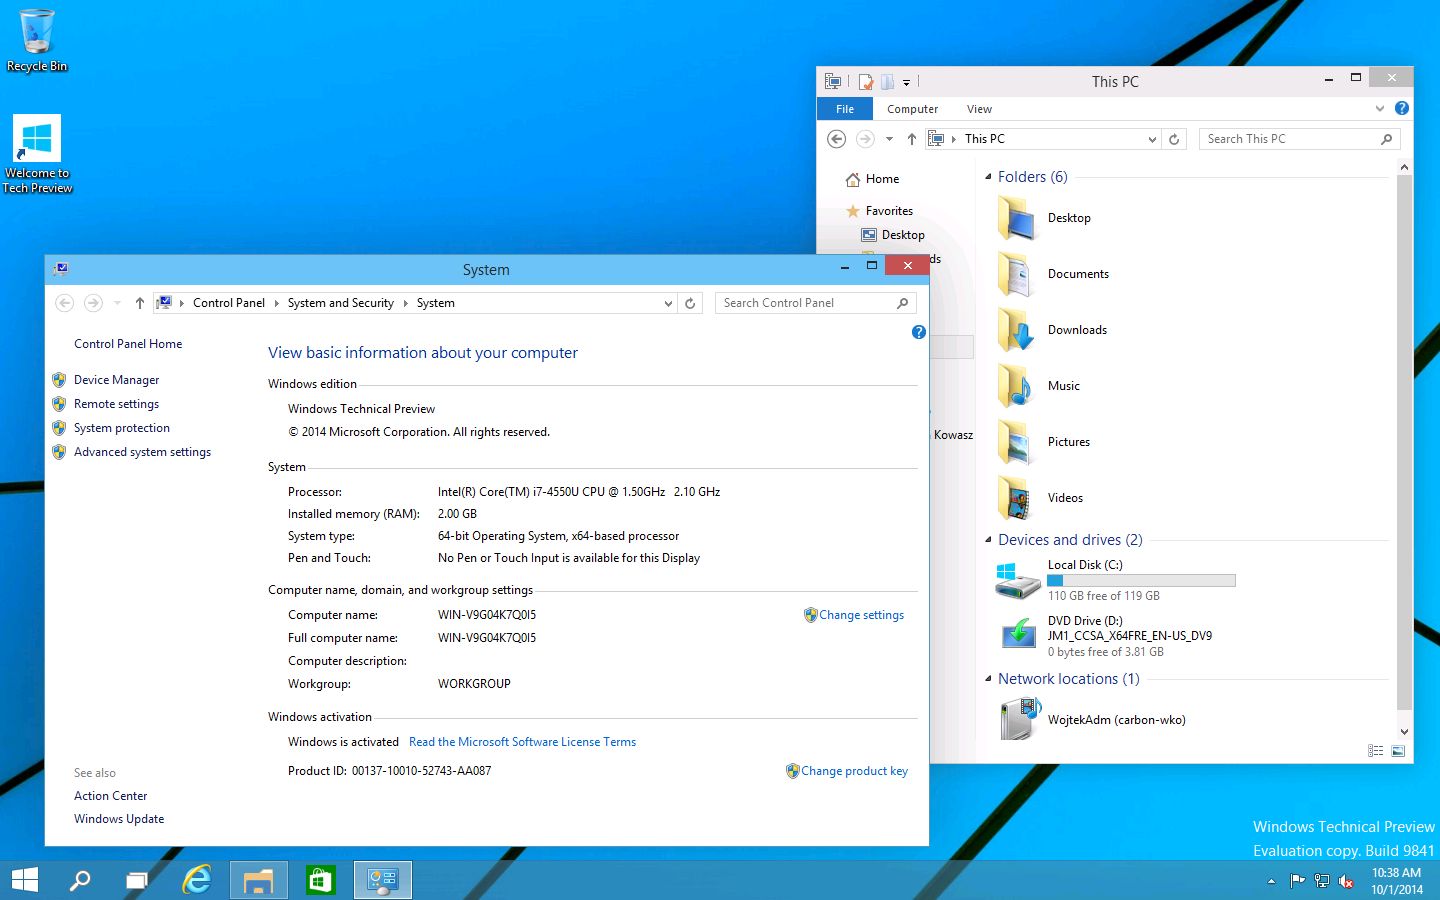Image resolution: width=1440 pixels, height=900 pixels.
Task: Launch Internet Explorer from the taskbar
Action: [x=197, y=880]
